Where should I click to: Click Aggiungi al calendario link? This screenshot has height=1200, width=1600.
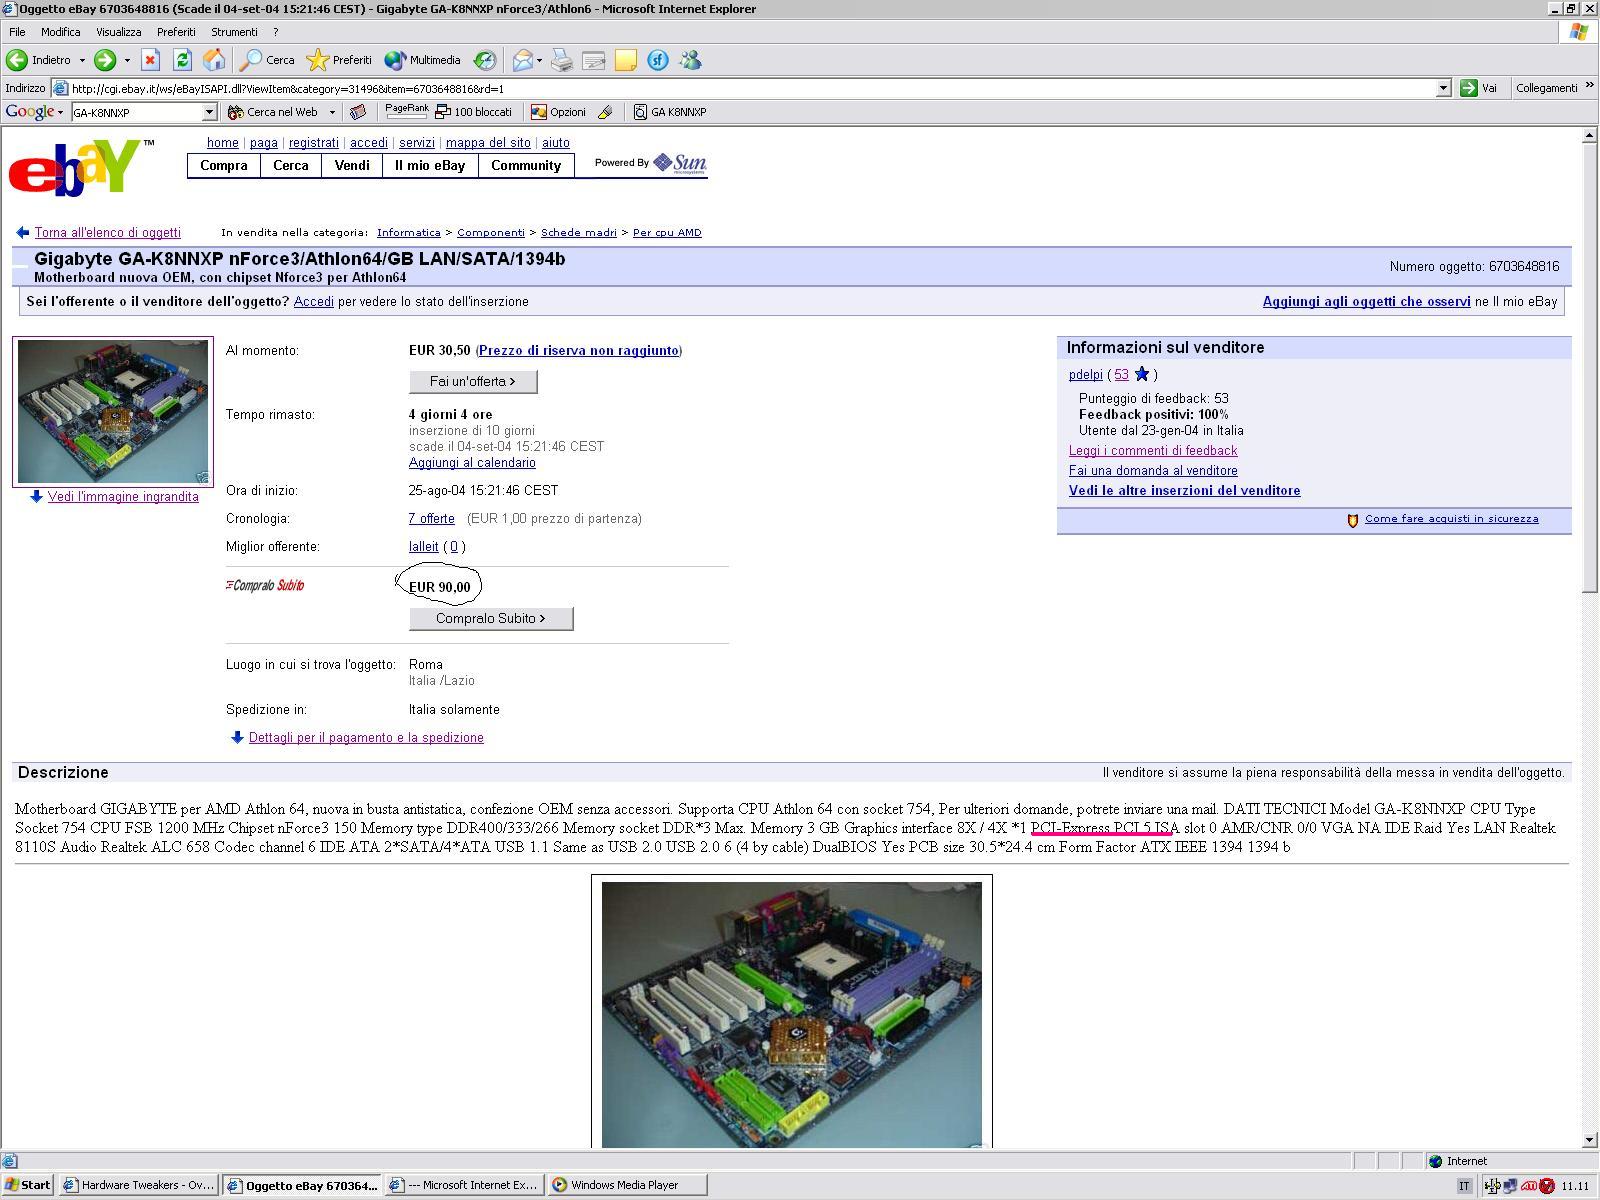point(472,463)
